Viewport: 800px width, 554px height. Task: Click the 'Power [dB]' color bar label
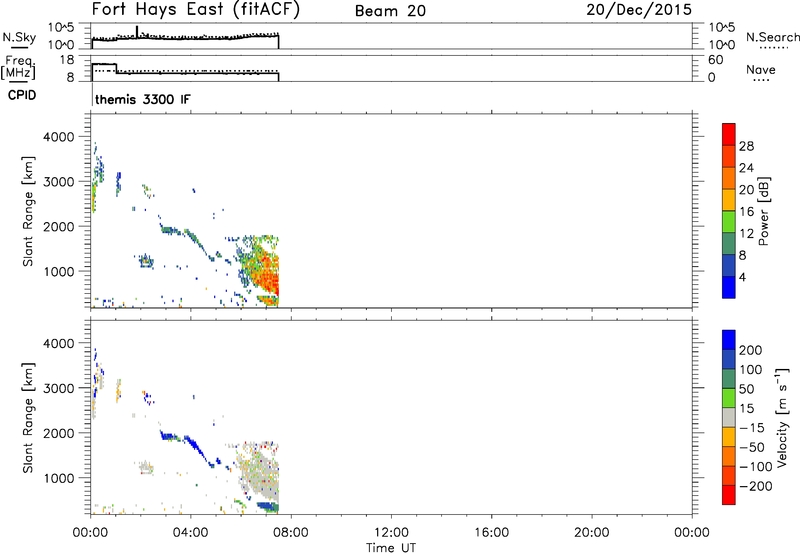[x=763, y=211]
